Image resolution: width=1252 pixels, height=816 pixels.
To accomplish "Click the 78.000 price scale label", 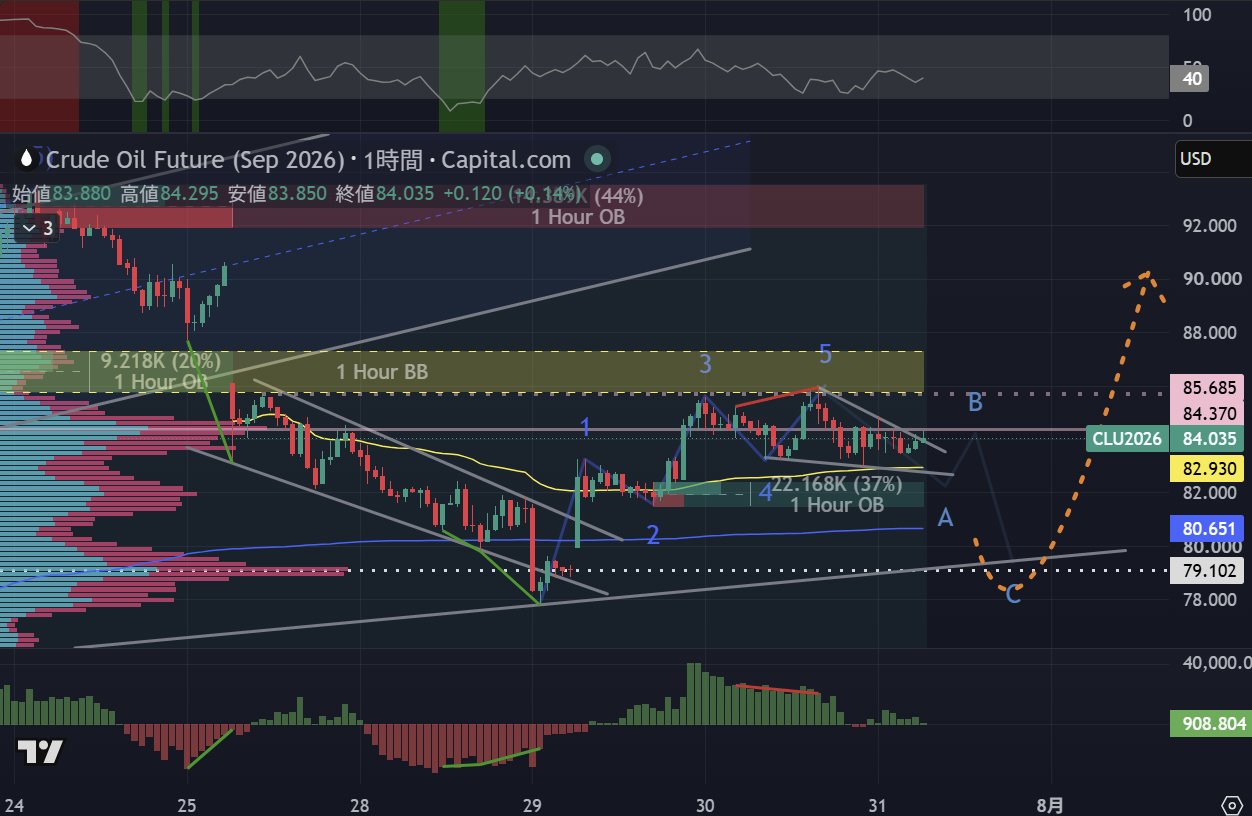I will tap(1209, 600).
